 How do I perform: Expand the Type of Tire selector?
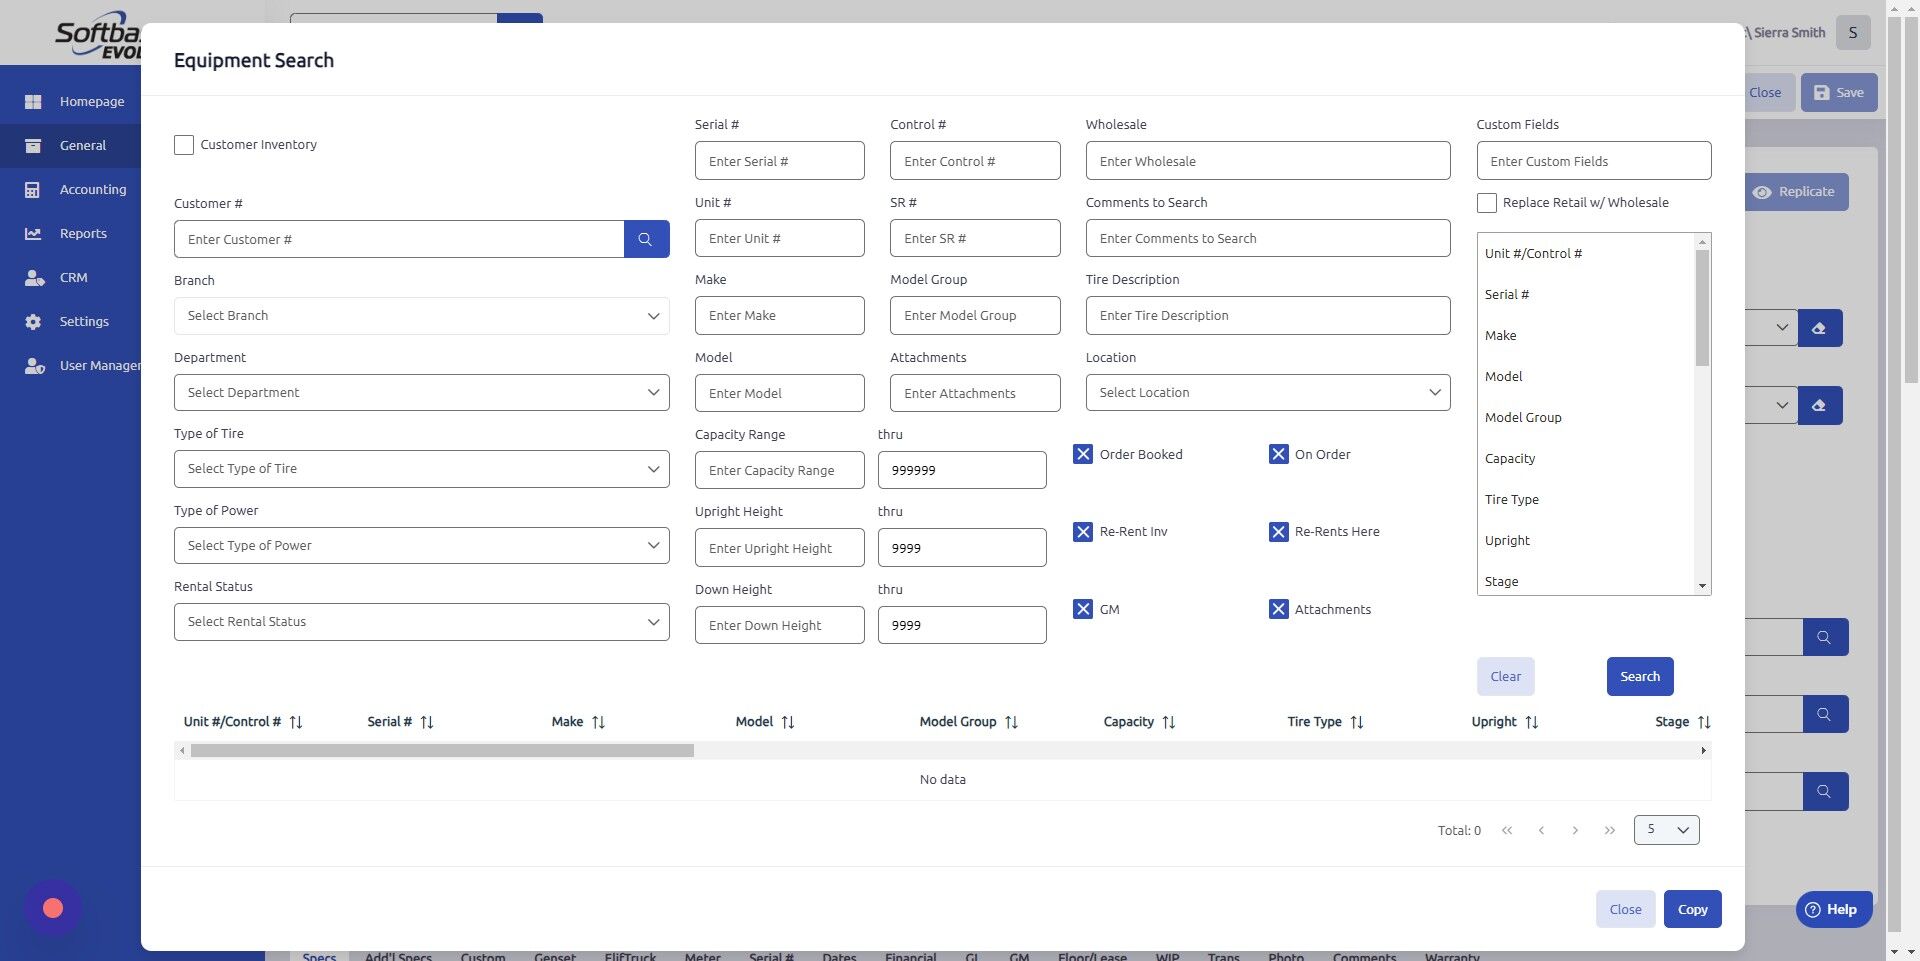pos(421,468)
